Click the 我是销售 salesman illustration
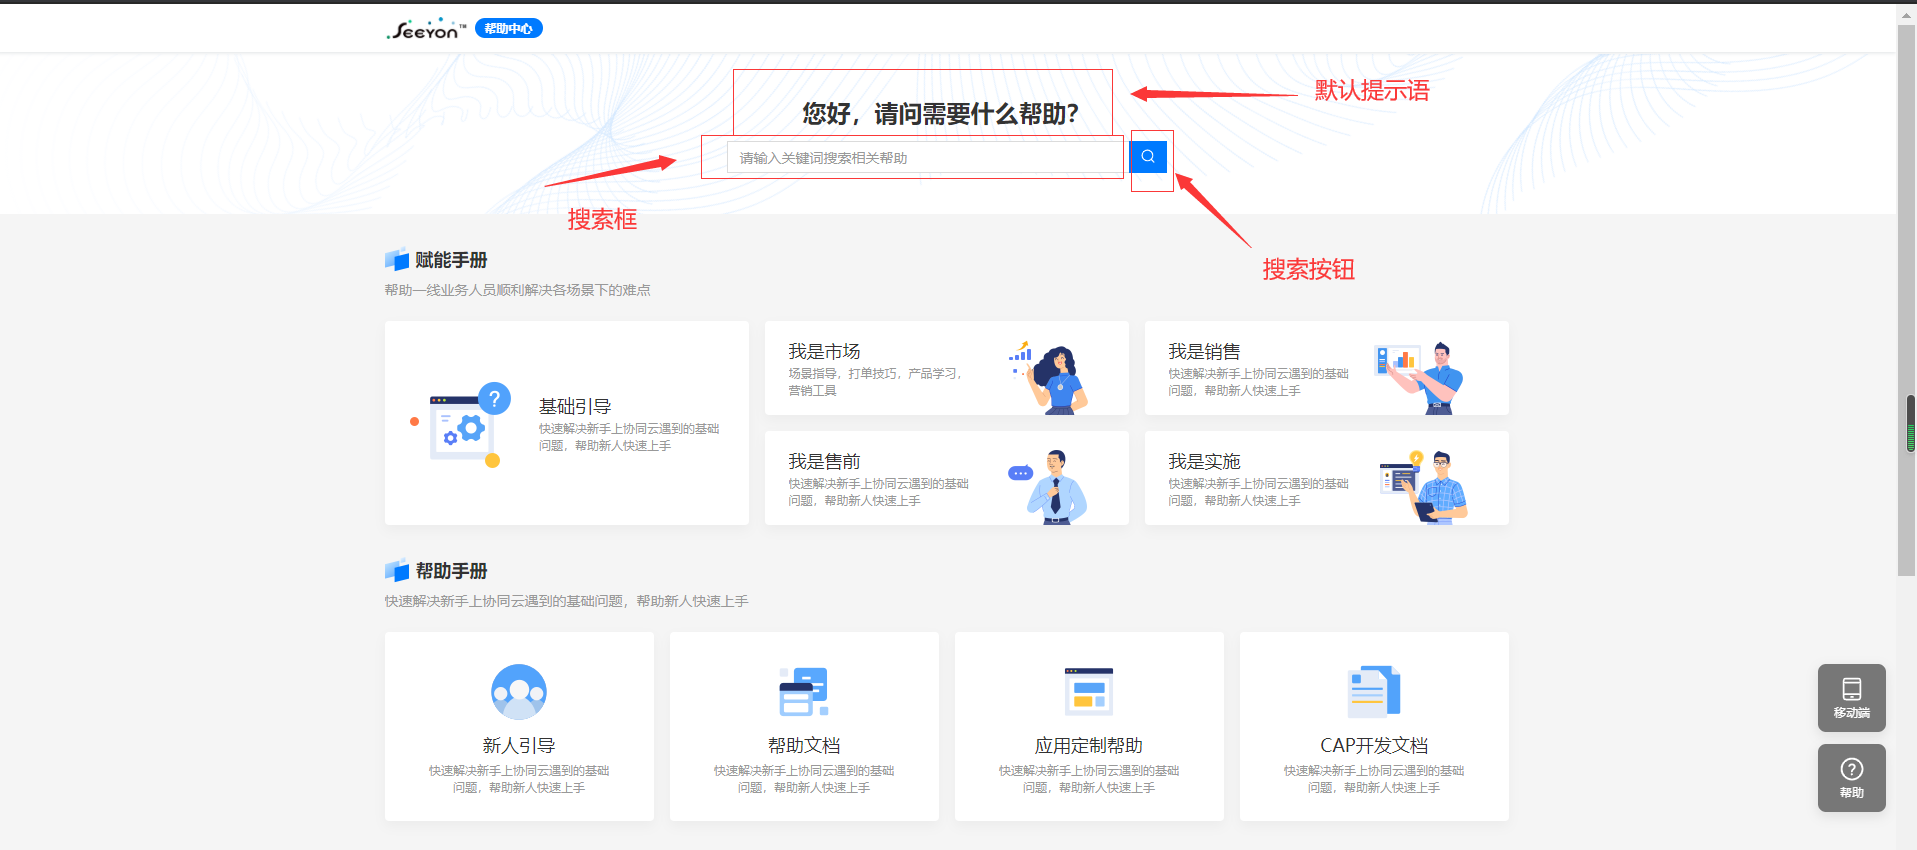1917x850 pixels. click(1419, 377)
